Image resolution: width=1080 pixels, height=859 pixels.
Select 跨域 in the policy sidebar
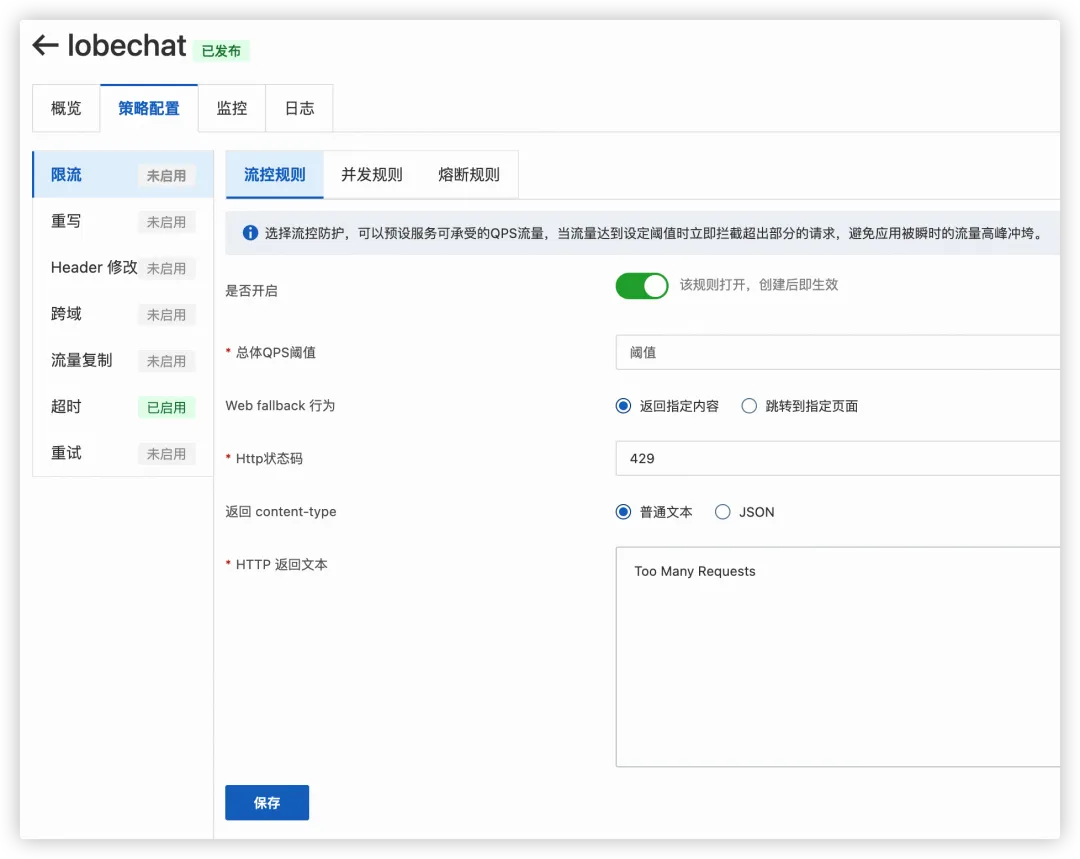tap(123, 314)
